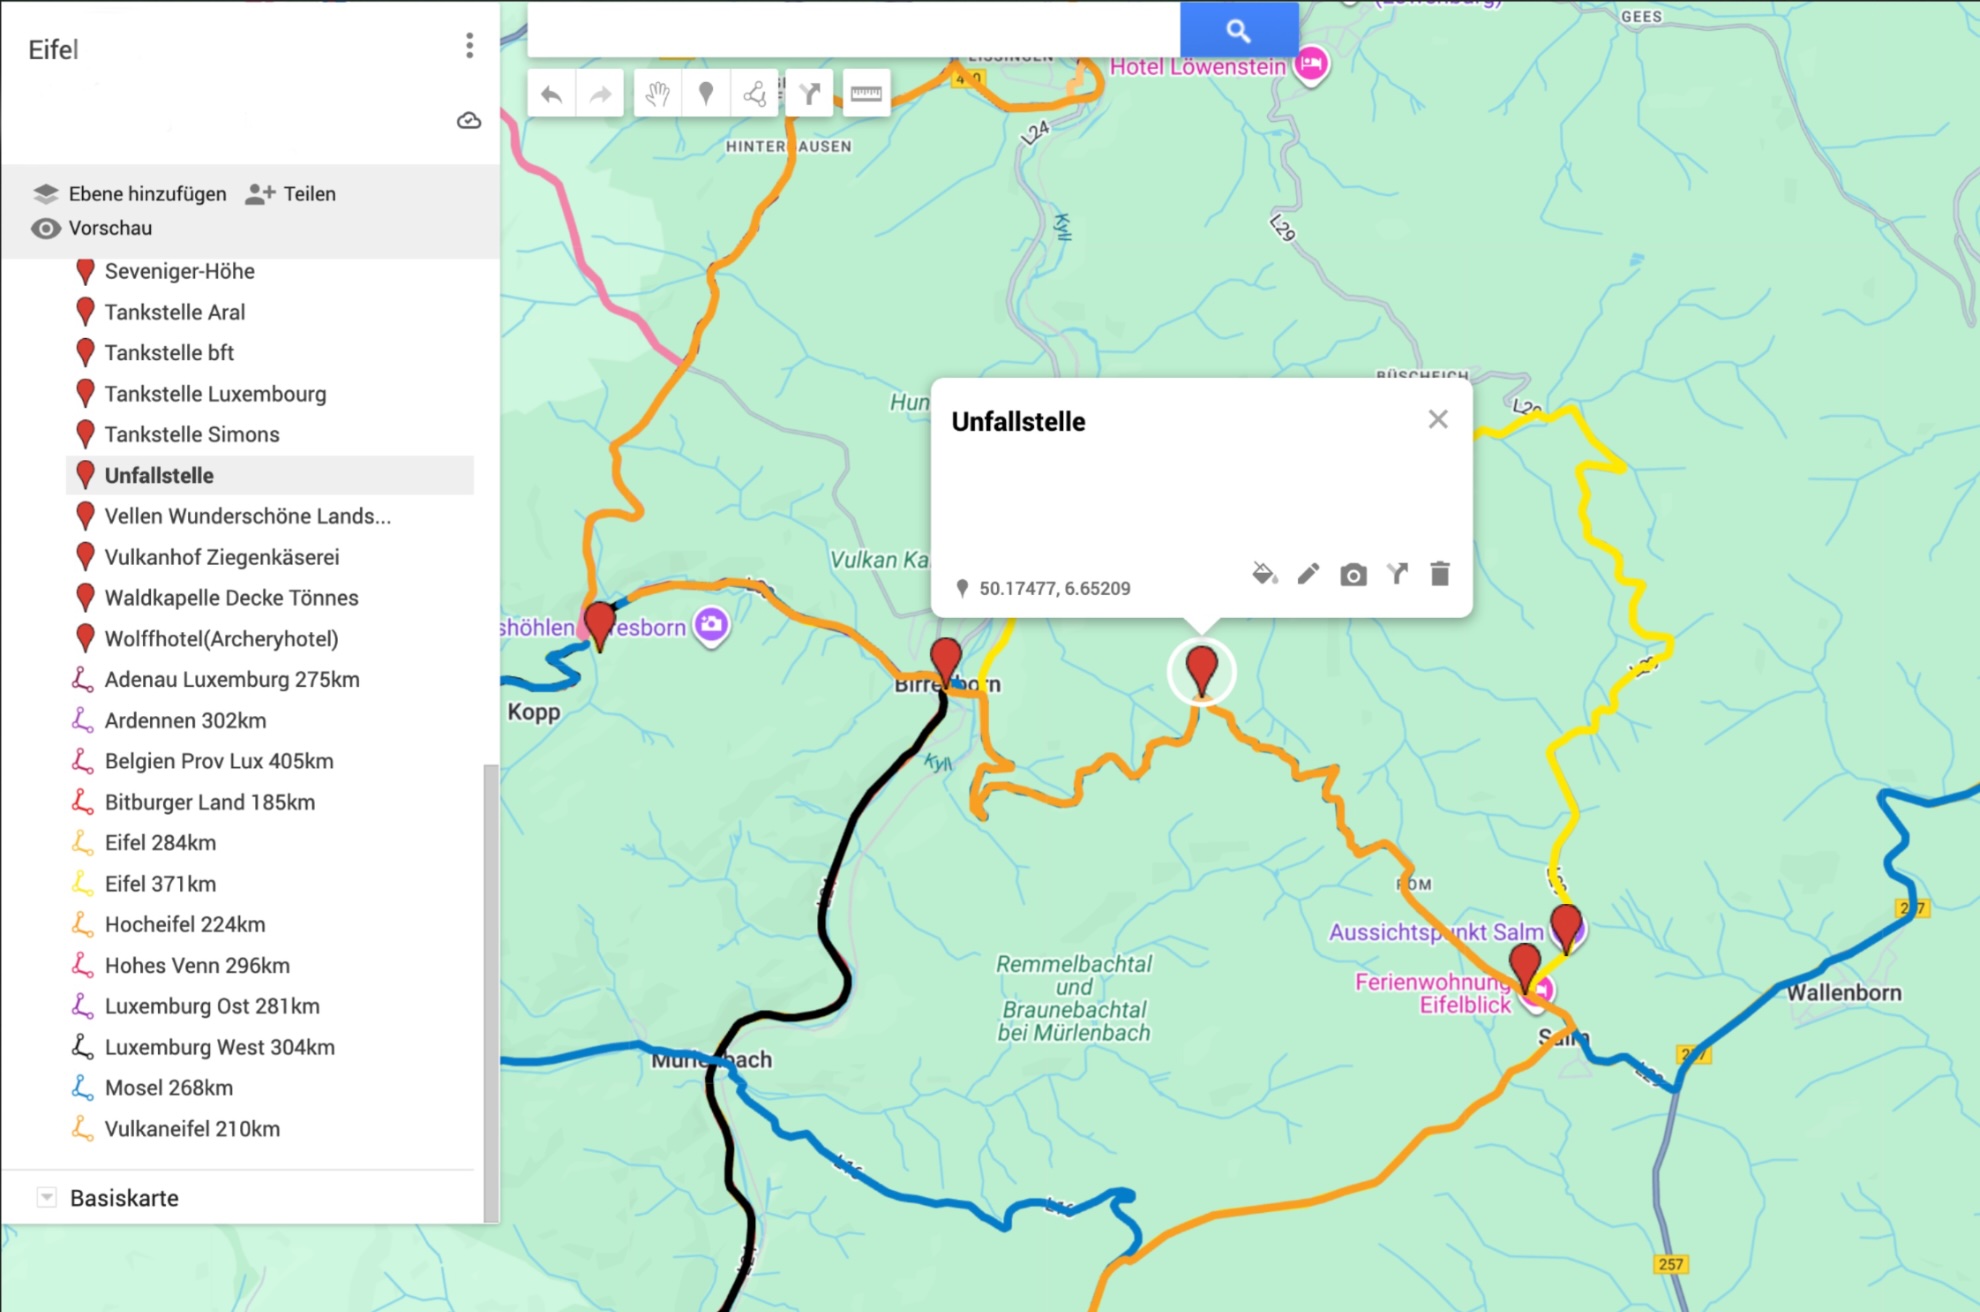Open the three-dot map options menu
This screenshot has width=1980, height=1312.
pos(469,45)
